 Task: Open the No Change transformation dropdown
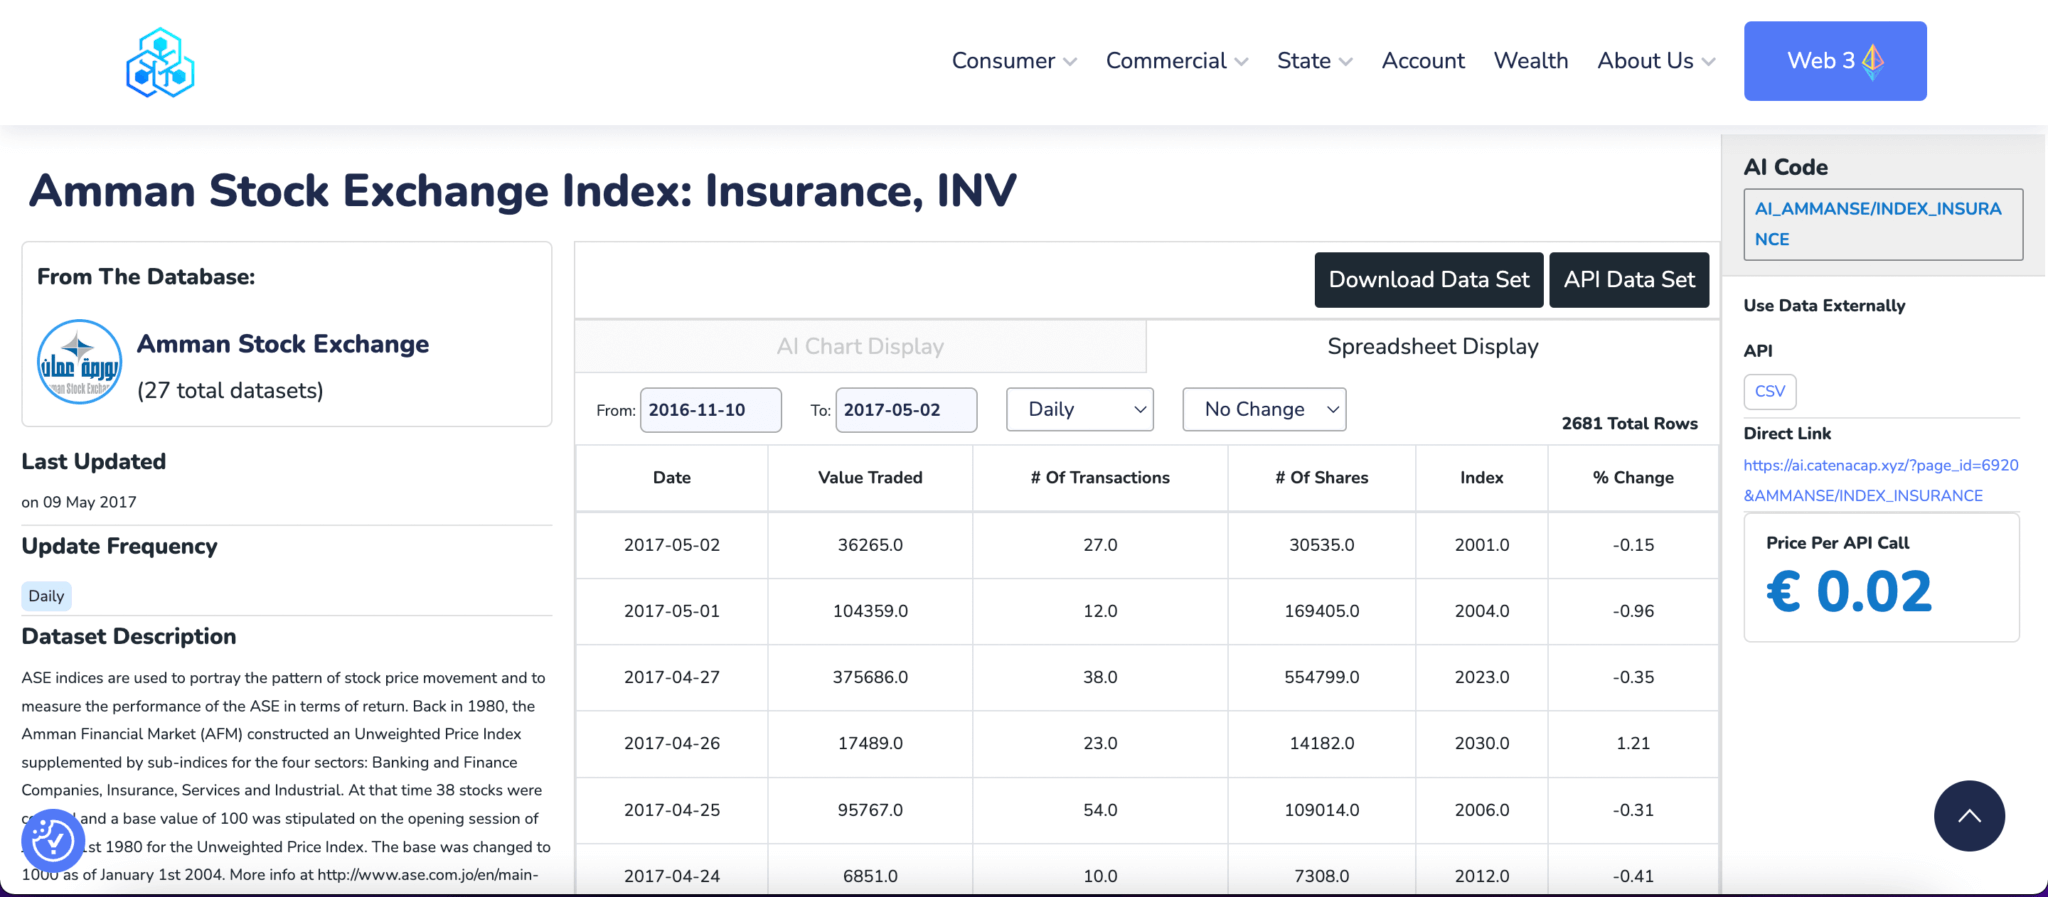[1263, 410]
